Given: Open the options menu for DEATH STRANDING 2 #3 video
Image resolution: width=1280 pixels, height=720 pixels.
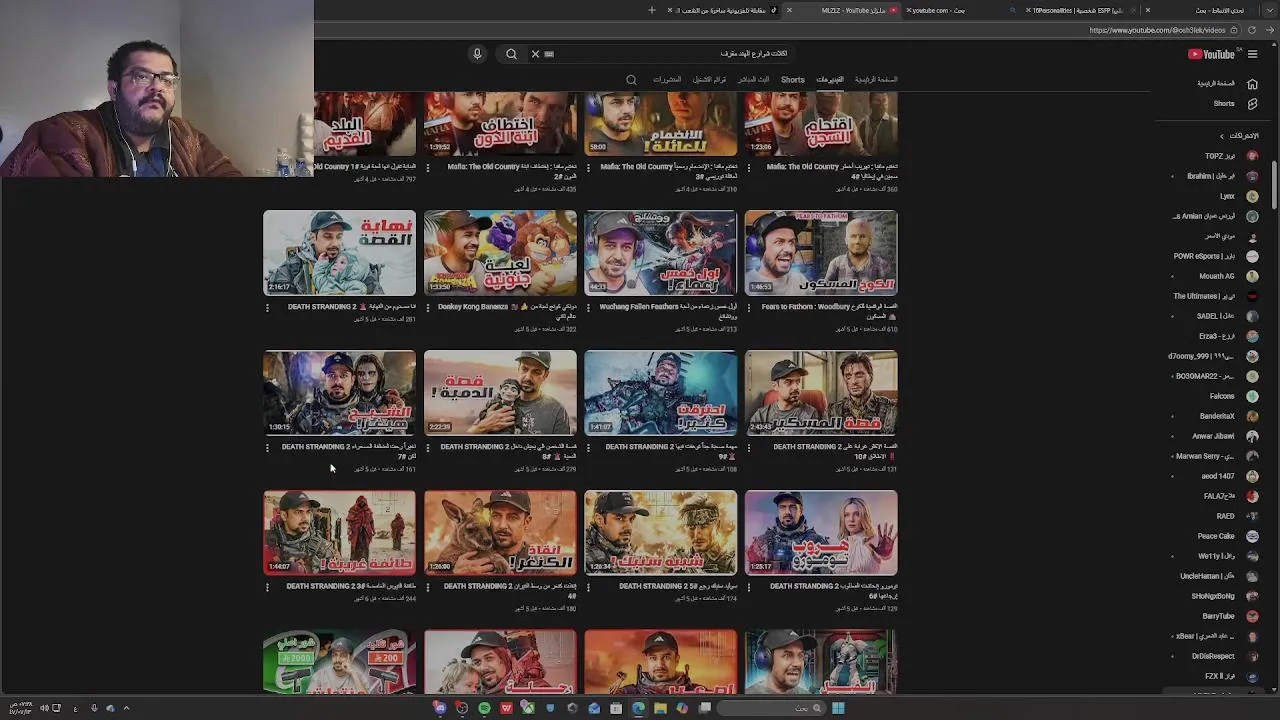Looking at the screenshot, I should coord(267,588).
